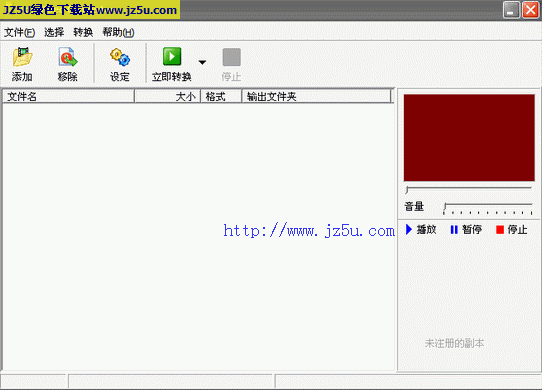Sort by 格式 column header
542x390 pixels.
(x=221, y=96)
